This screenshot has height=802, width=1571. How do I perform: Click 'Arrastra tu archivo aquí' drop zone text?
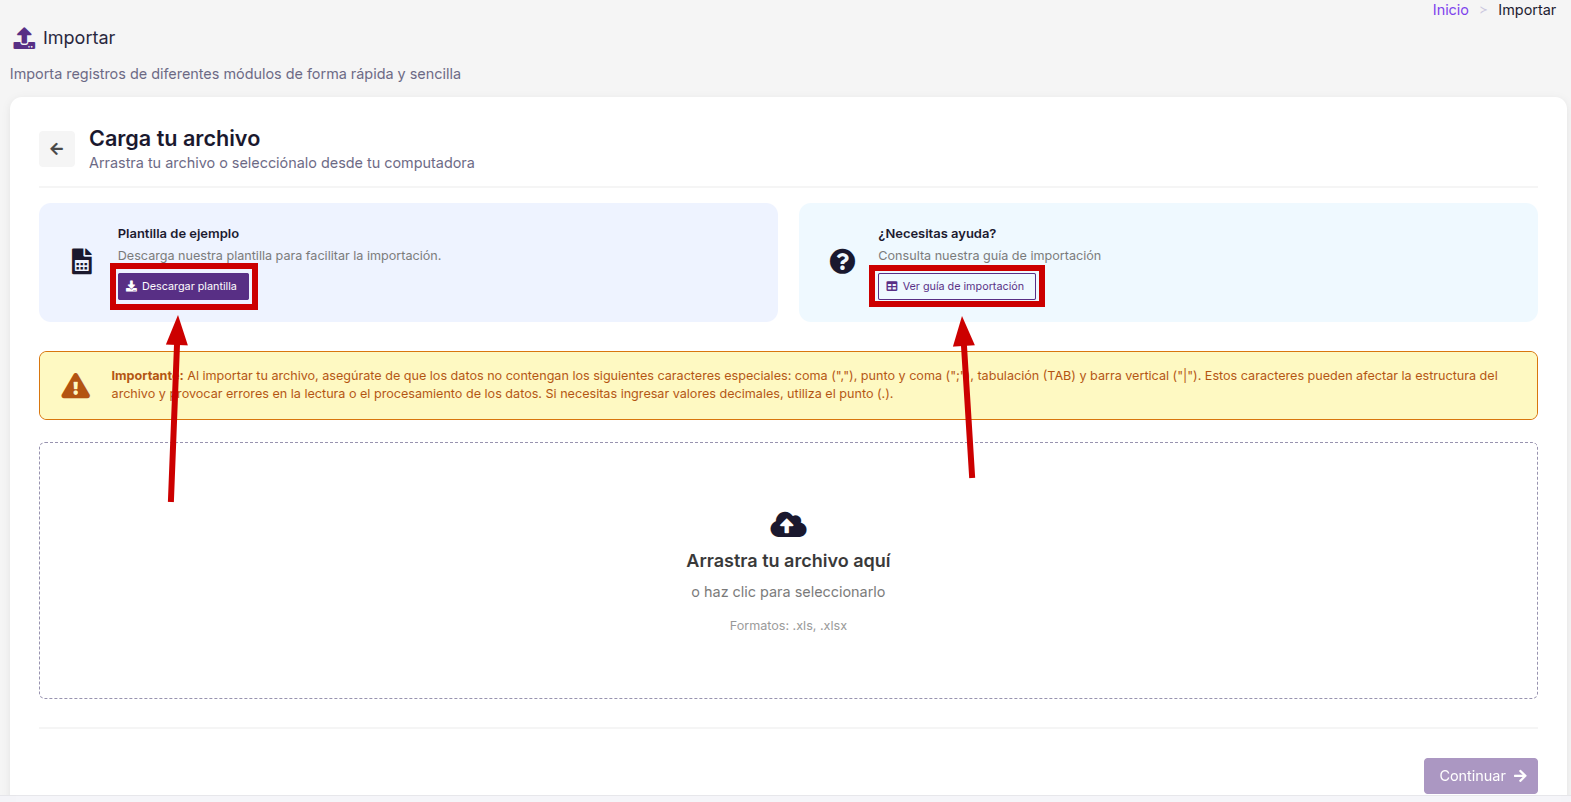(x=788, y=561)
